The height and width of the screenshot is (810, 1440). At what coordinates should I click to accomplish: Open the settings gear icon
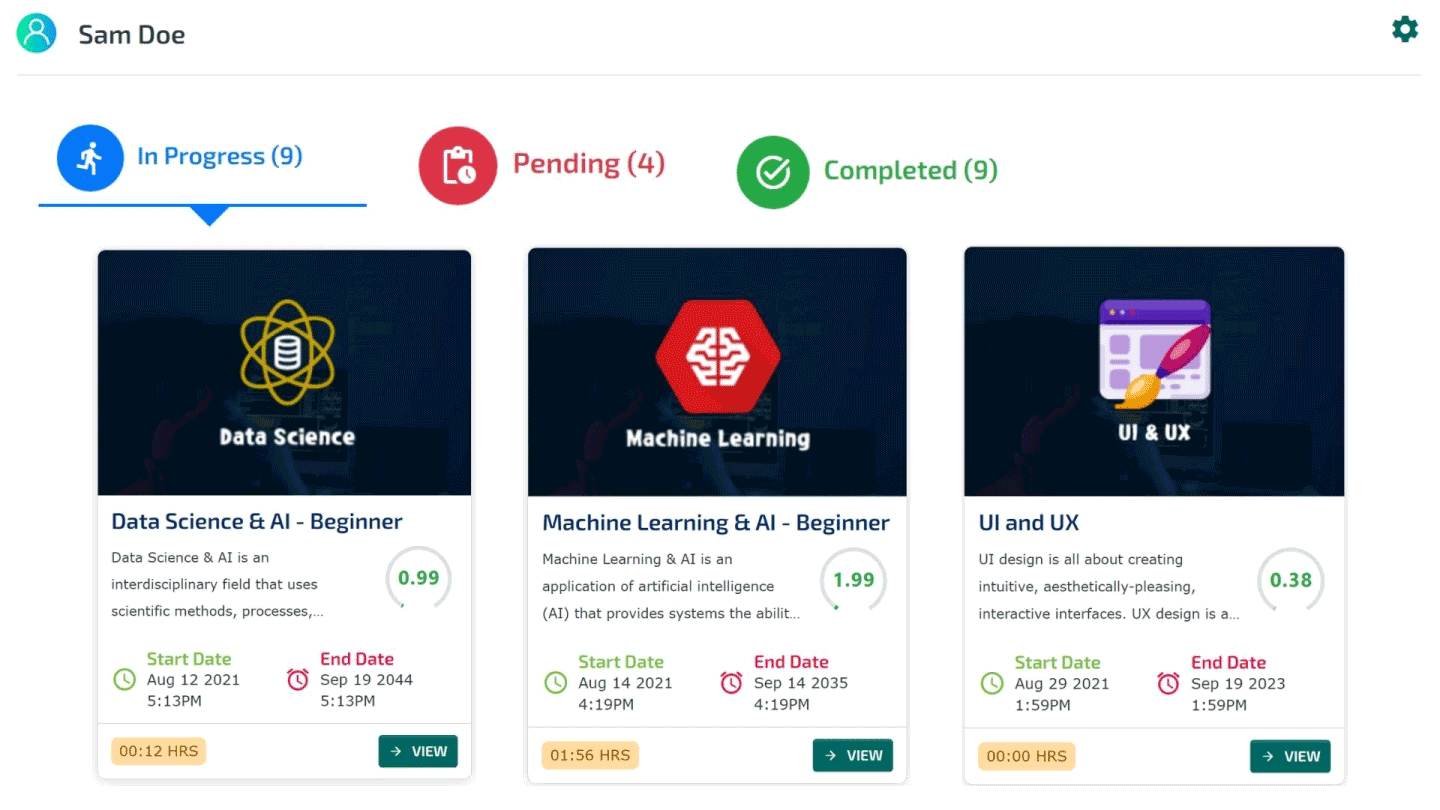[x=1405, y=29]
